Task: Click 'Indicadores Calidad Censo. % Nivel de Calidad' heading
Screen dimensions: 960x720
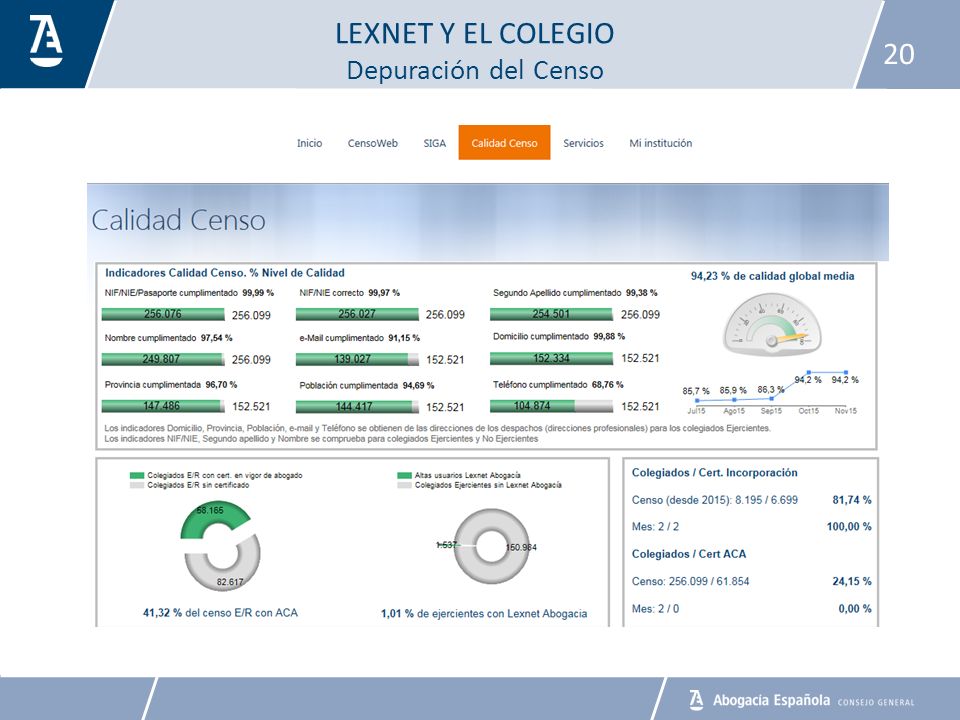Action: point(225,273)
